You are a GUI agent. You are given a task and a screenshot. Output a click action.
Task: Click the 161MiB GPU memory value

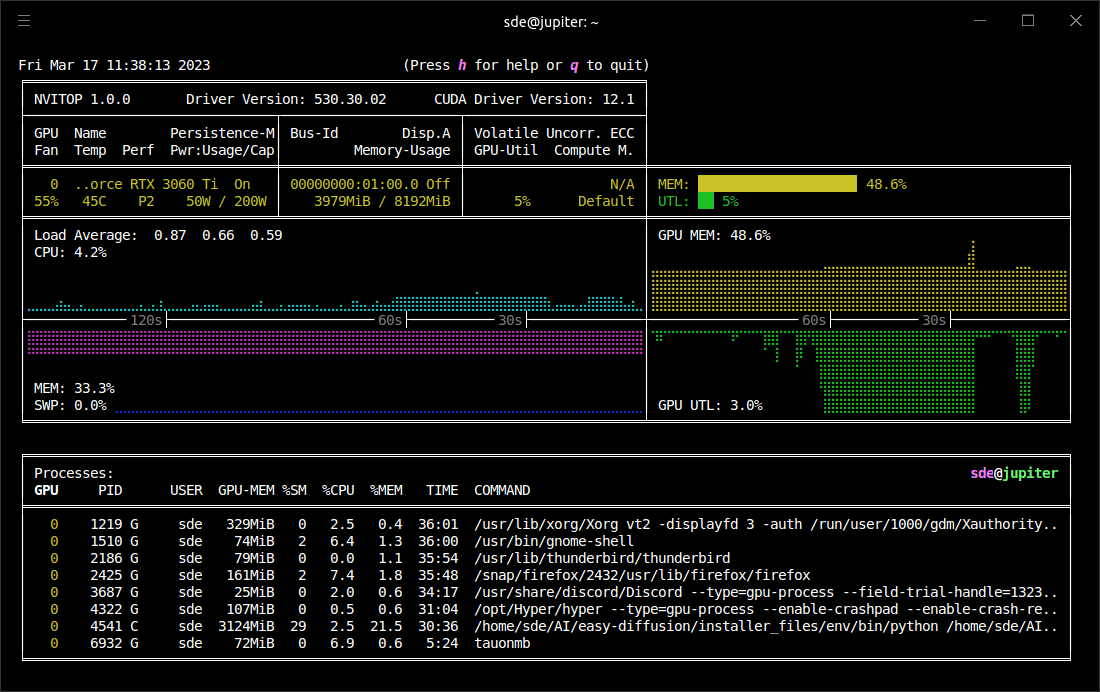[x=250, y=575]
